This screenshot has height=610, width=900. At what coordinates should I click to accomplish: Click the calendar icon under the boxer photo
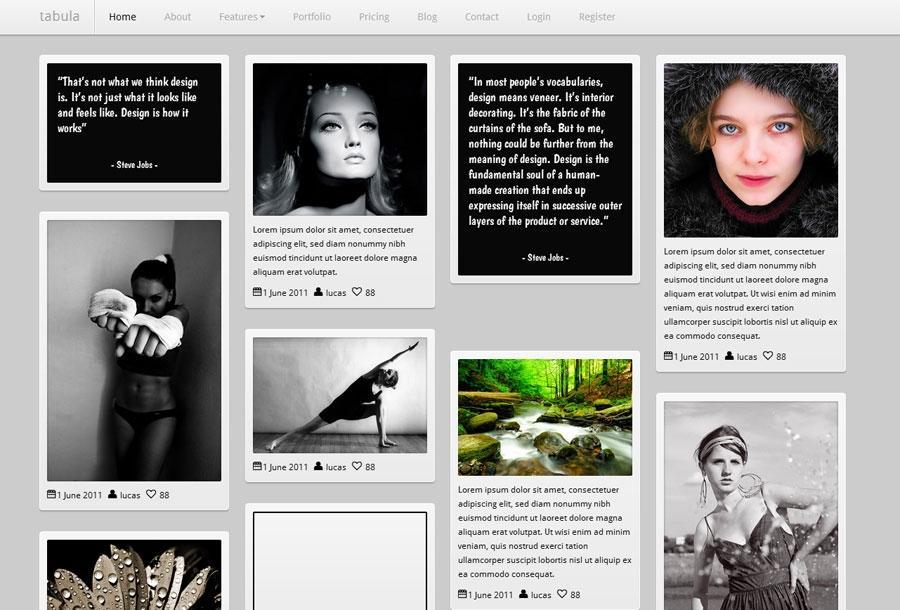tap(51, 494)
